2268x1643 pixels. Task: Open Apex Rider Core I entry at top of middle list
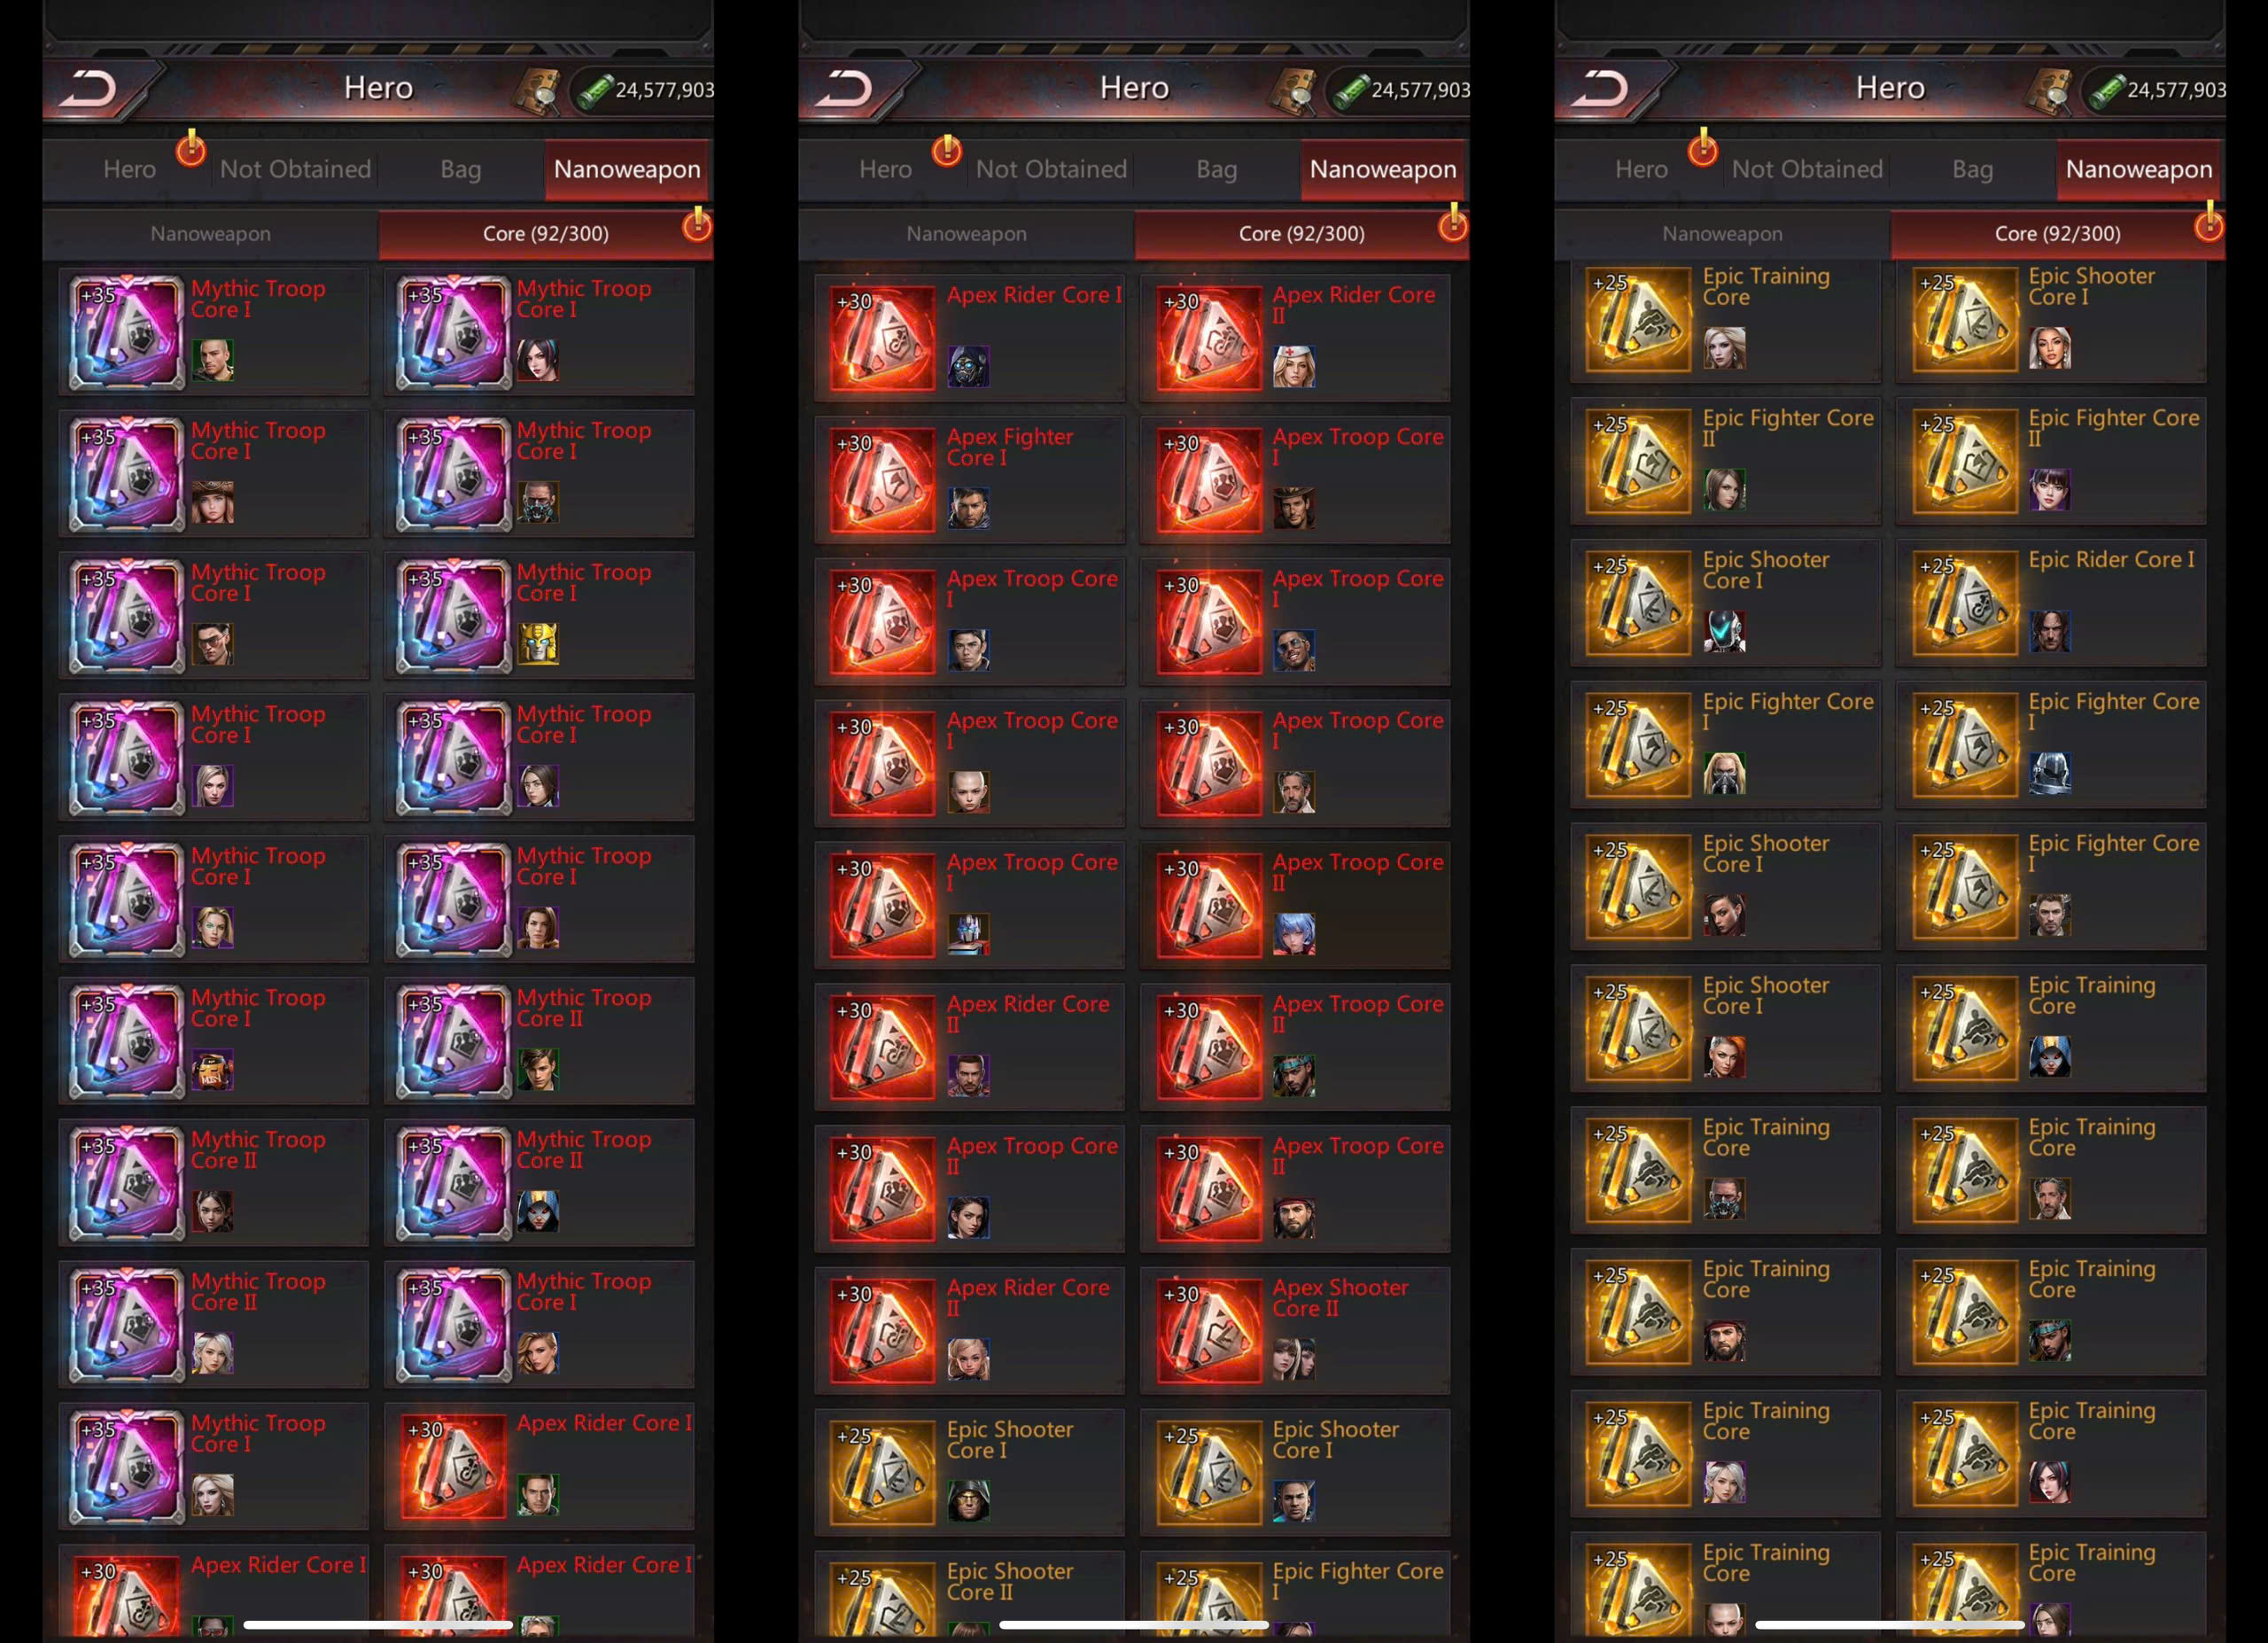pyautogui.click(x=969, y=337)
